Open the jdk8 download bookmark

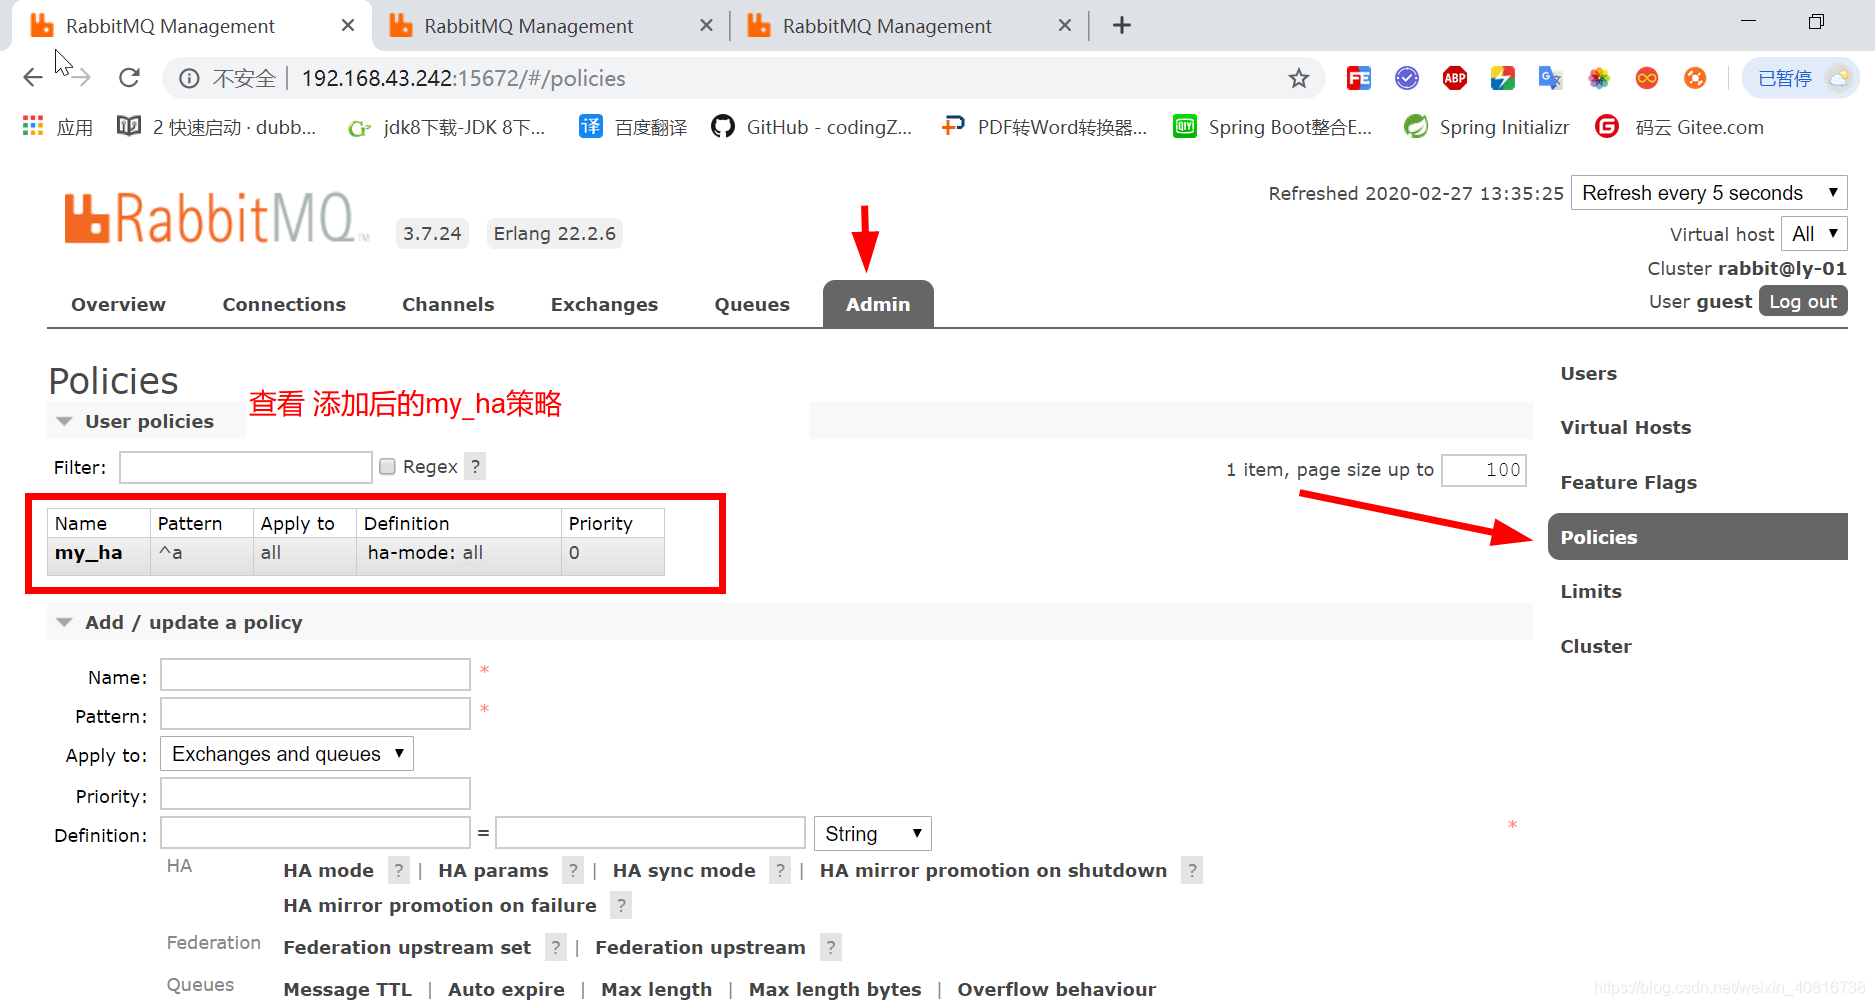click(447, 127)
